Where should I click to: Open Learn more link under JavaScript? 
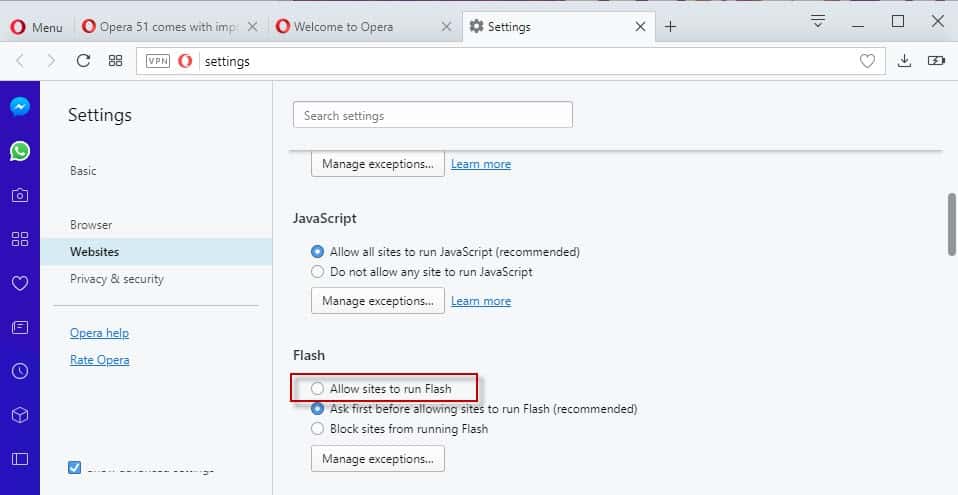(x=481, y=301)
